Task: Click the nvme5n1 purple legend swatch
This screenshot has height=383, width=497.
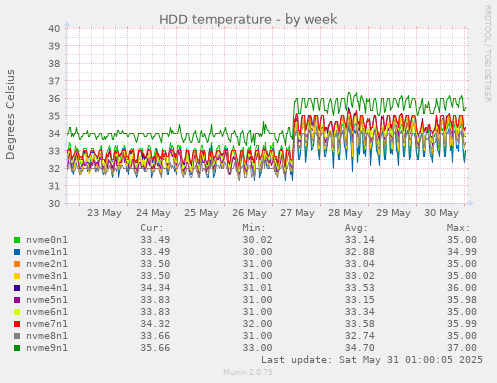Action: coord(17,300)
